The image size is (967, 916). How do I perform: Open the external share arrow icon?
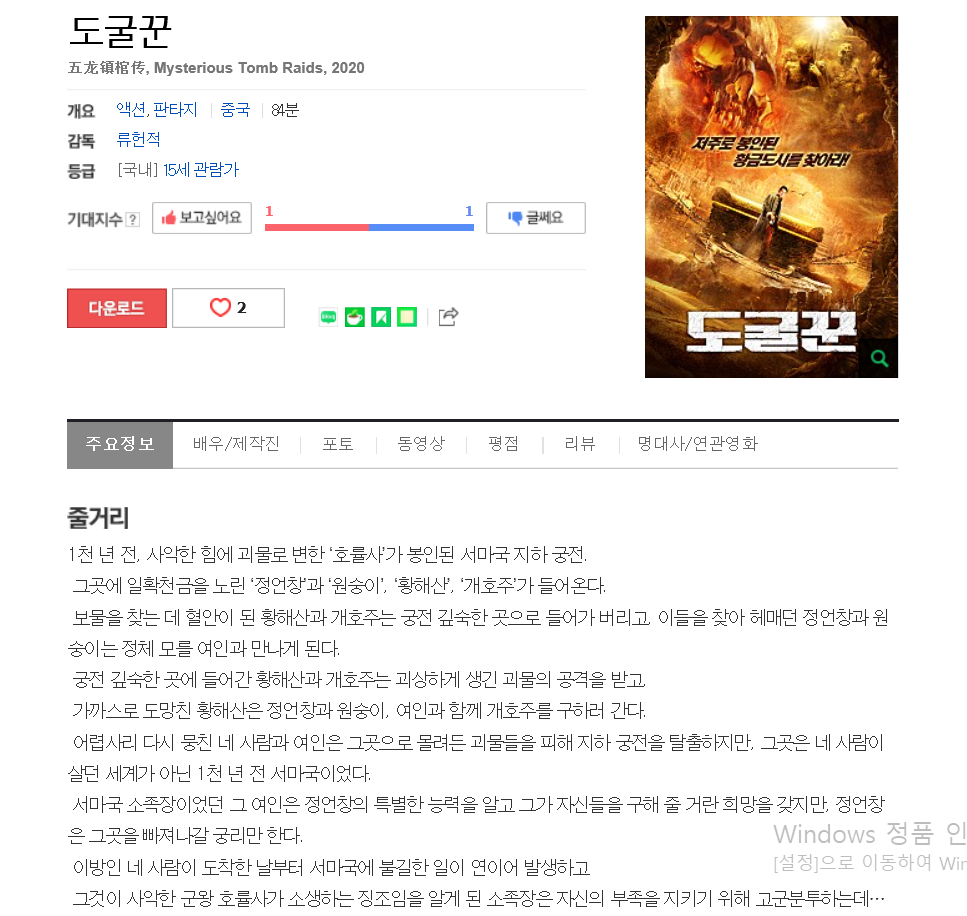(x=448, y=316)
